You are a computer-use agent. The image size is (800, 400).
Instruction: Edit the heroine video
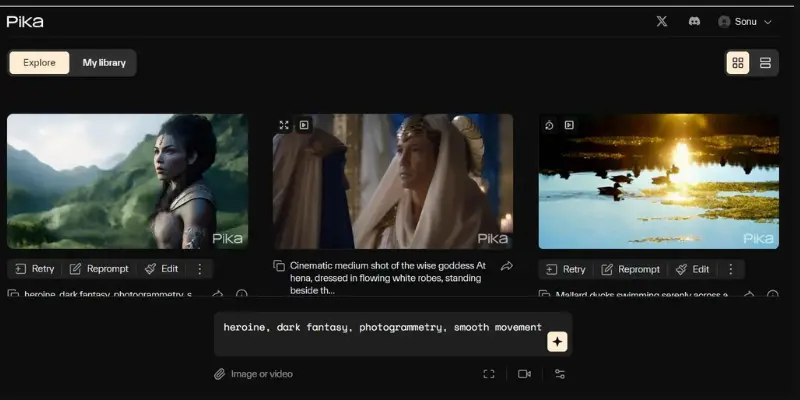pos(162,269)
